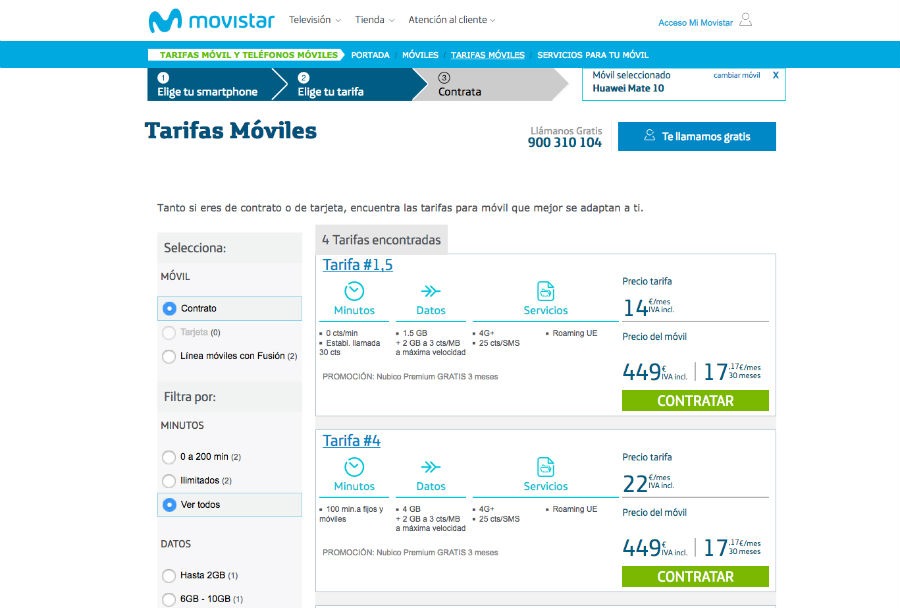Click the Datos arrows icon in Tarifa #1,5
This screenshot has height=608, width=900.
click(x=430, y=291)
